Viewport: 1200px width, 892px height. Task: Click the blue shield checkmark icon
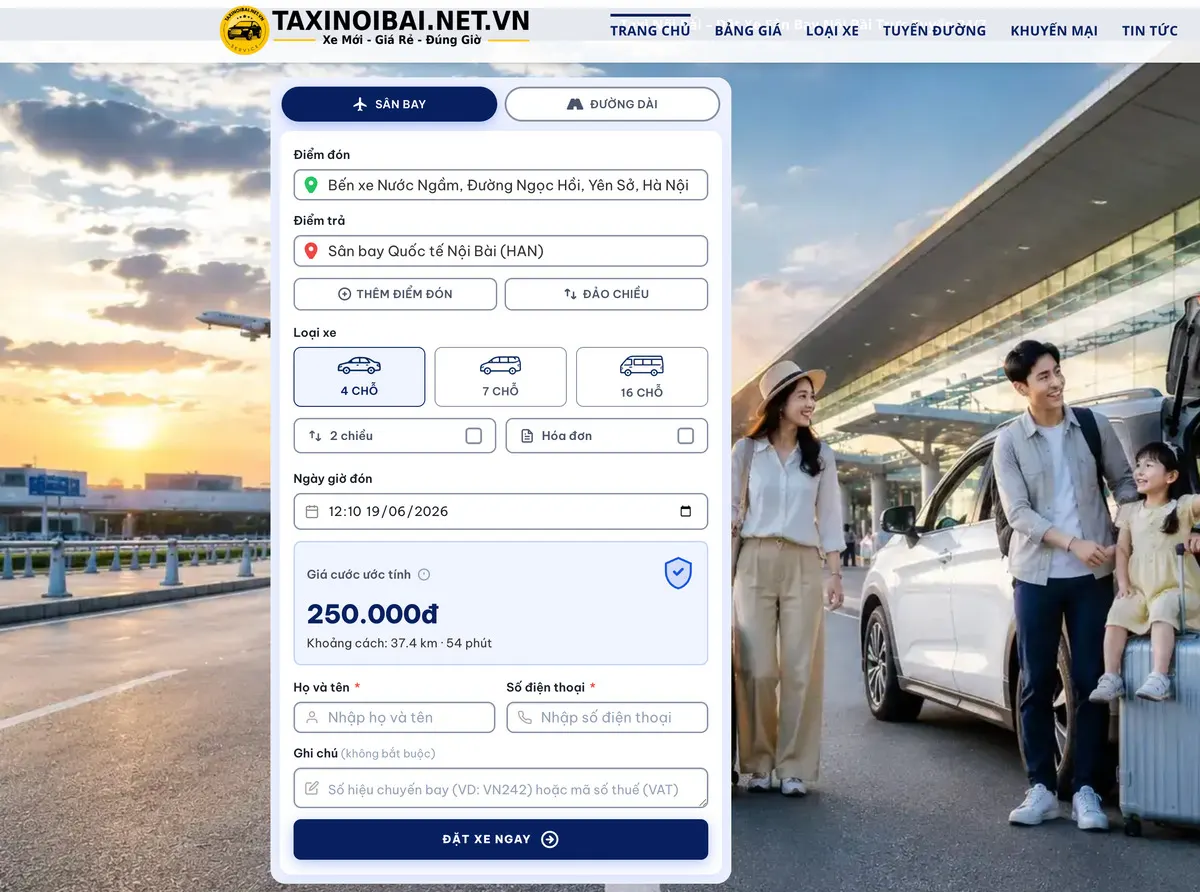pyautogui.click(x=678, y=573)
